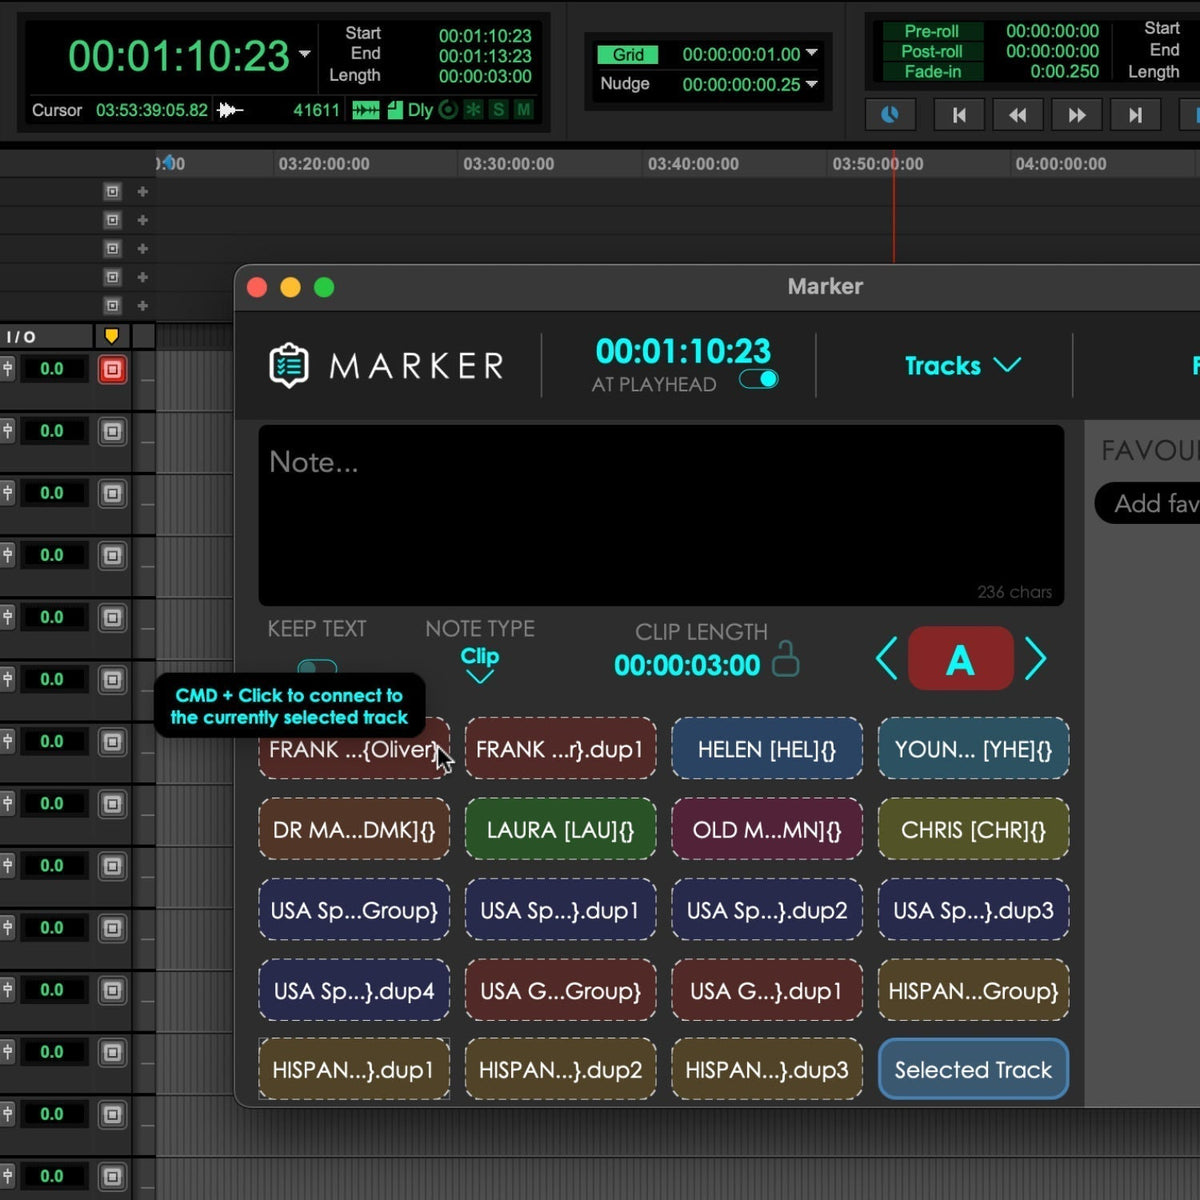Viewport: 1200px width, 1200px height.
Task: Toggle Pre-roll in the transport
Action: click(931, 31)
